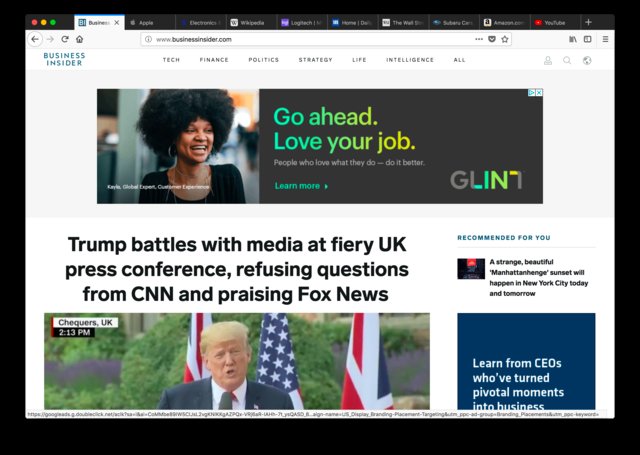Click the browser back arrow button
Viewport: 640px width, 455px height.
tap(36, 39)
